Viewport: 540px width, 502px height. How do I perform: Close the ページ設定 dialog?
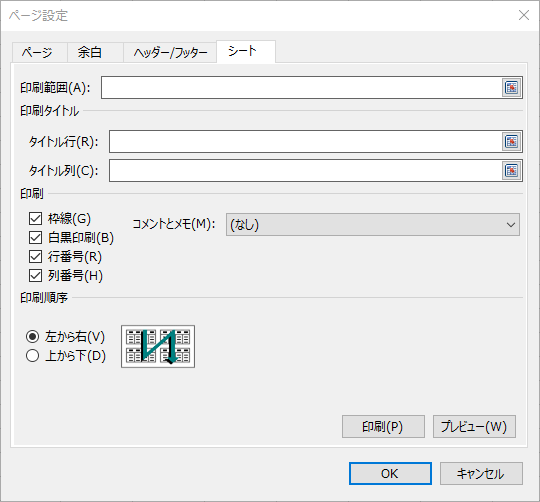click(524, 15)
